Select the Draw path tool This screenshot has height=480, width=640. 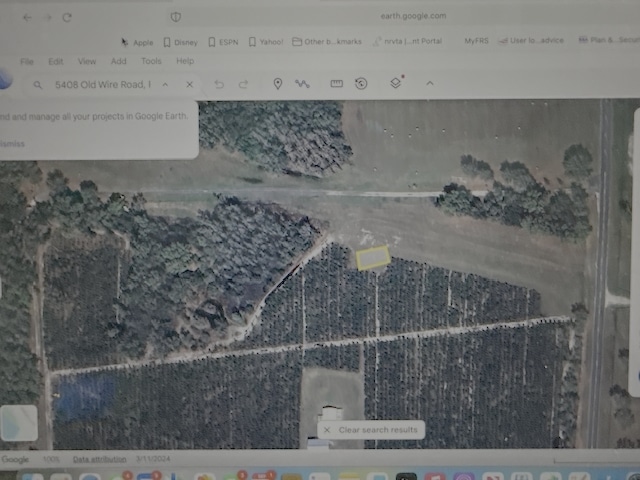[x=302, y=84]
